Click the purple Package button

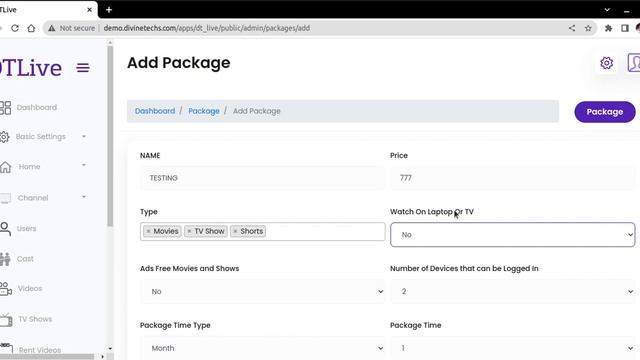605,112
